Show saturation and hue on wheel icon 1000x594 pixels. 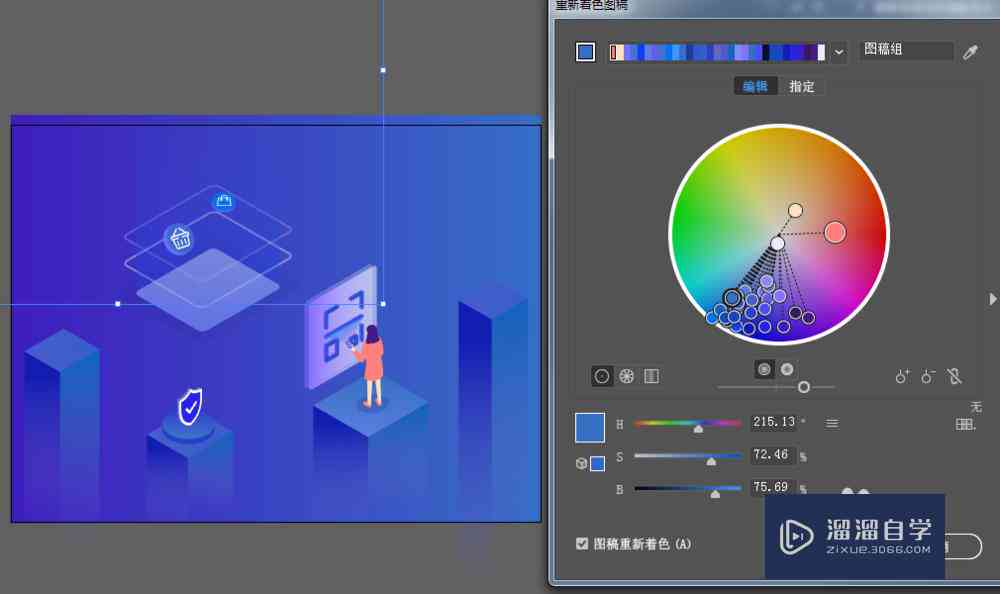point(764,369)
